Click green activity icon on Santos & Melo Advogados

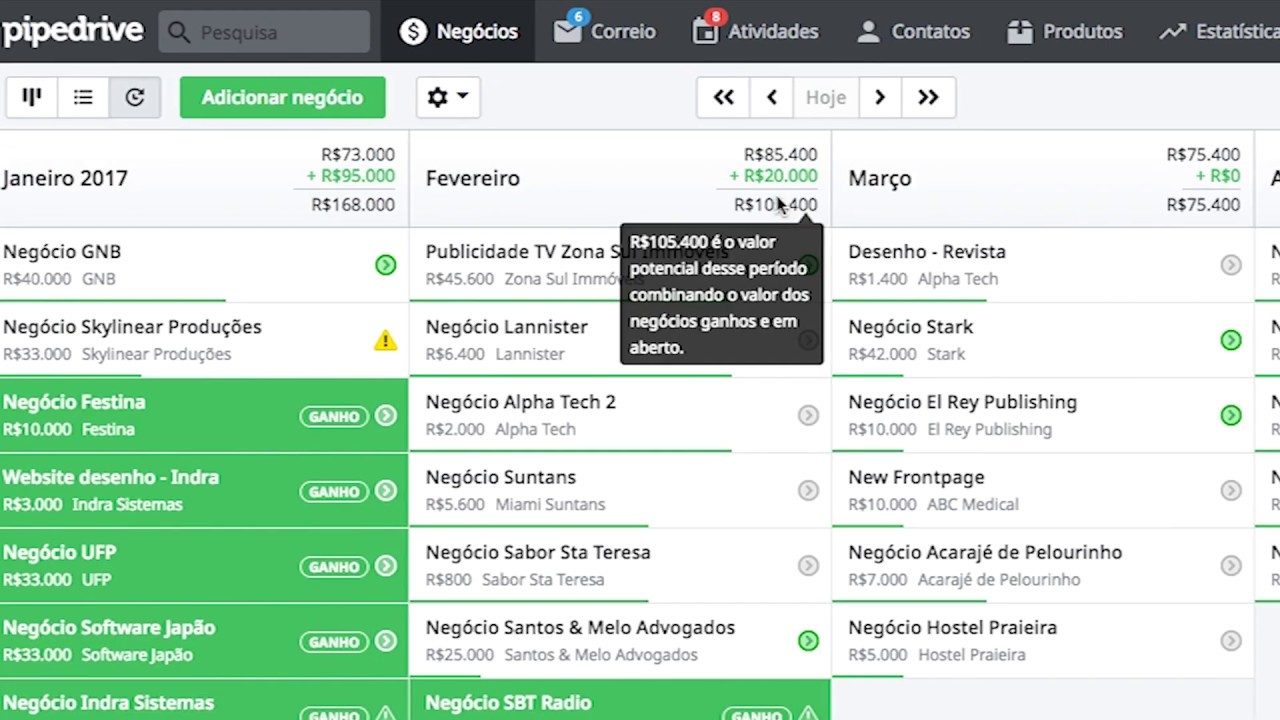(x=808, y=640)
